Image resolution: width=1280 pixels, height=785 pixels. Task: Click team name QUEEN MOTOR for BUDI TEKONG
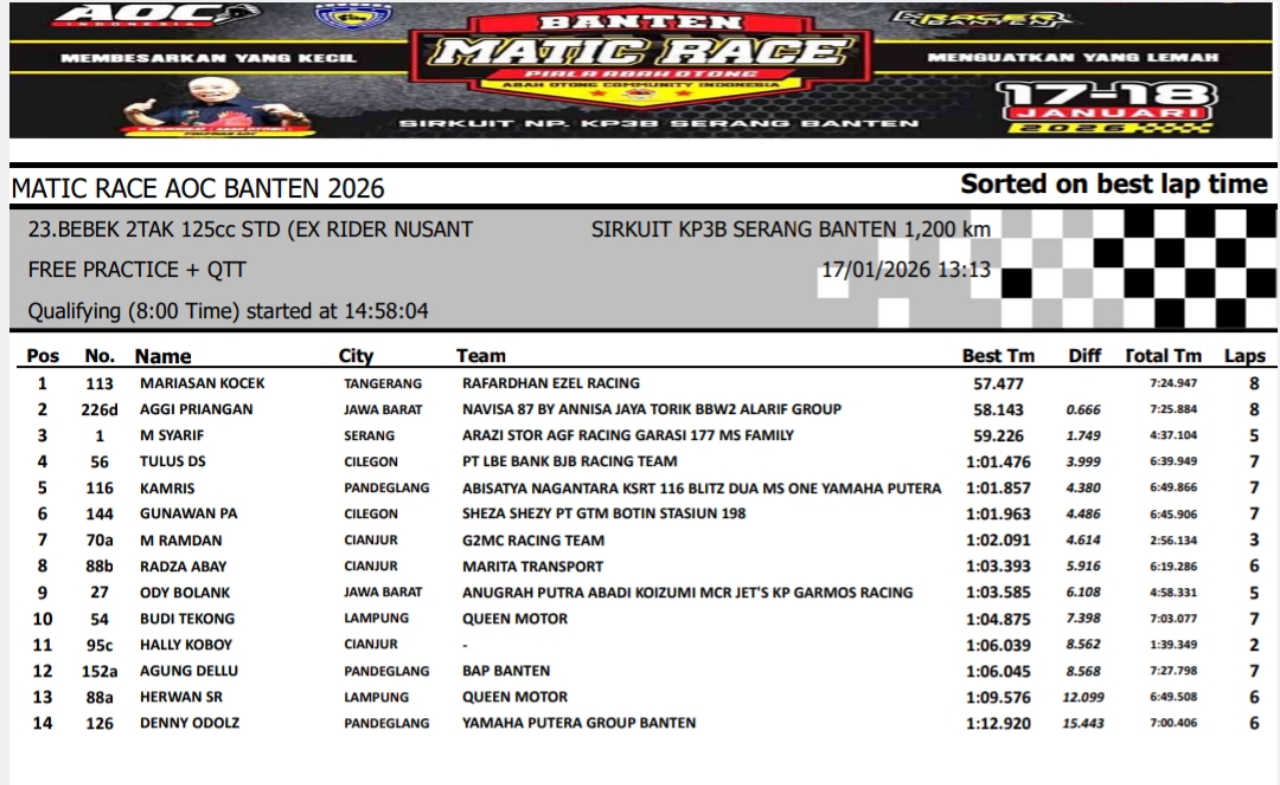[x=514, y=618]
